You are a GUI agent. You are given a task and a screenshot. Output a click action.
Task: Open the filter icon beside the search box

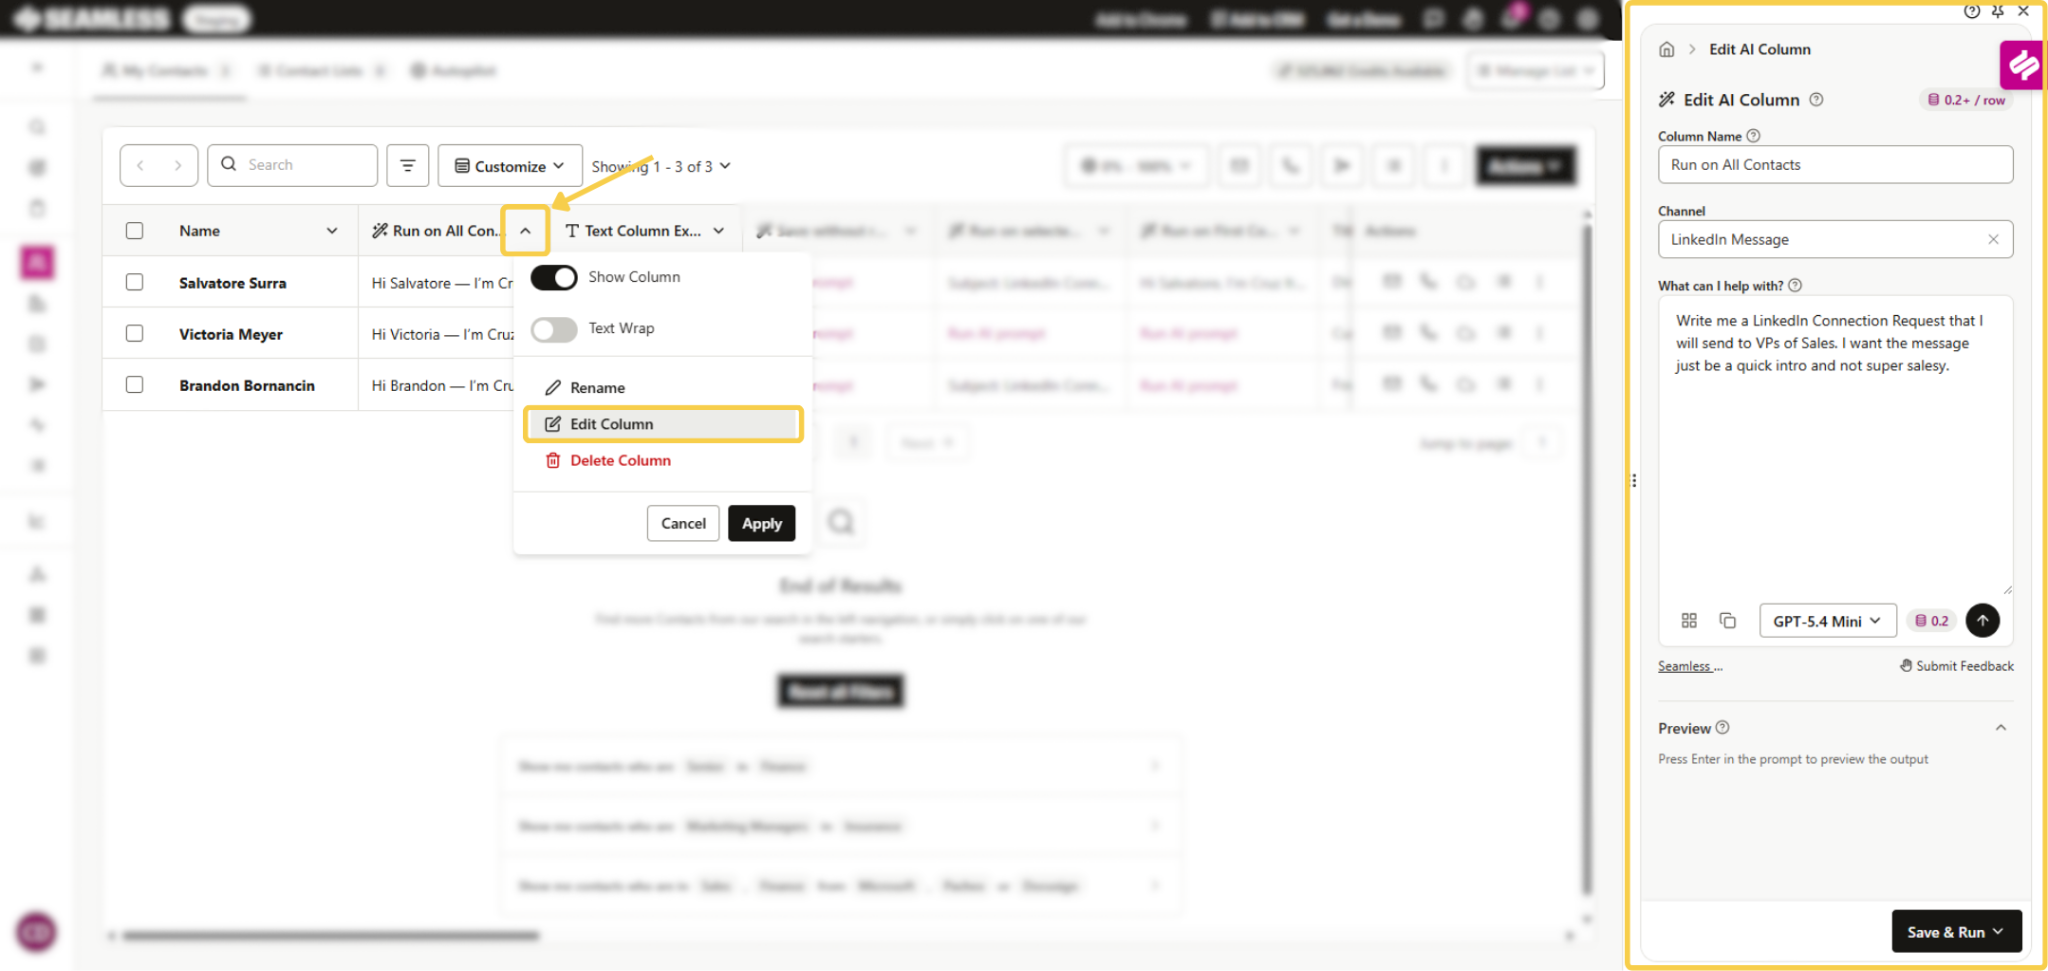[x=408, y=165]
